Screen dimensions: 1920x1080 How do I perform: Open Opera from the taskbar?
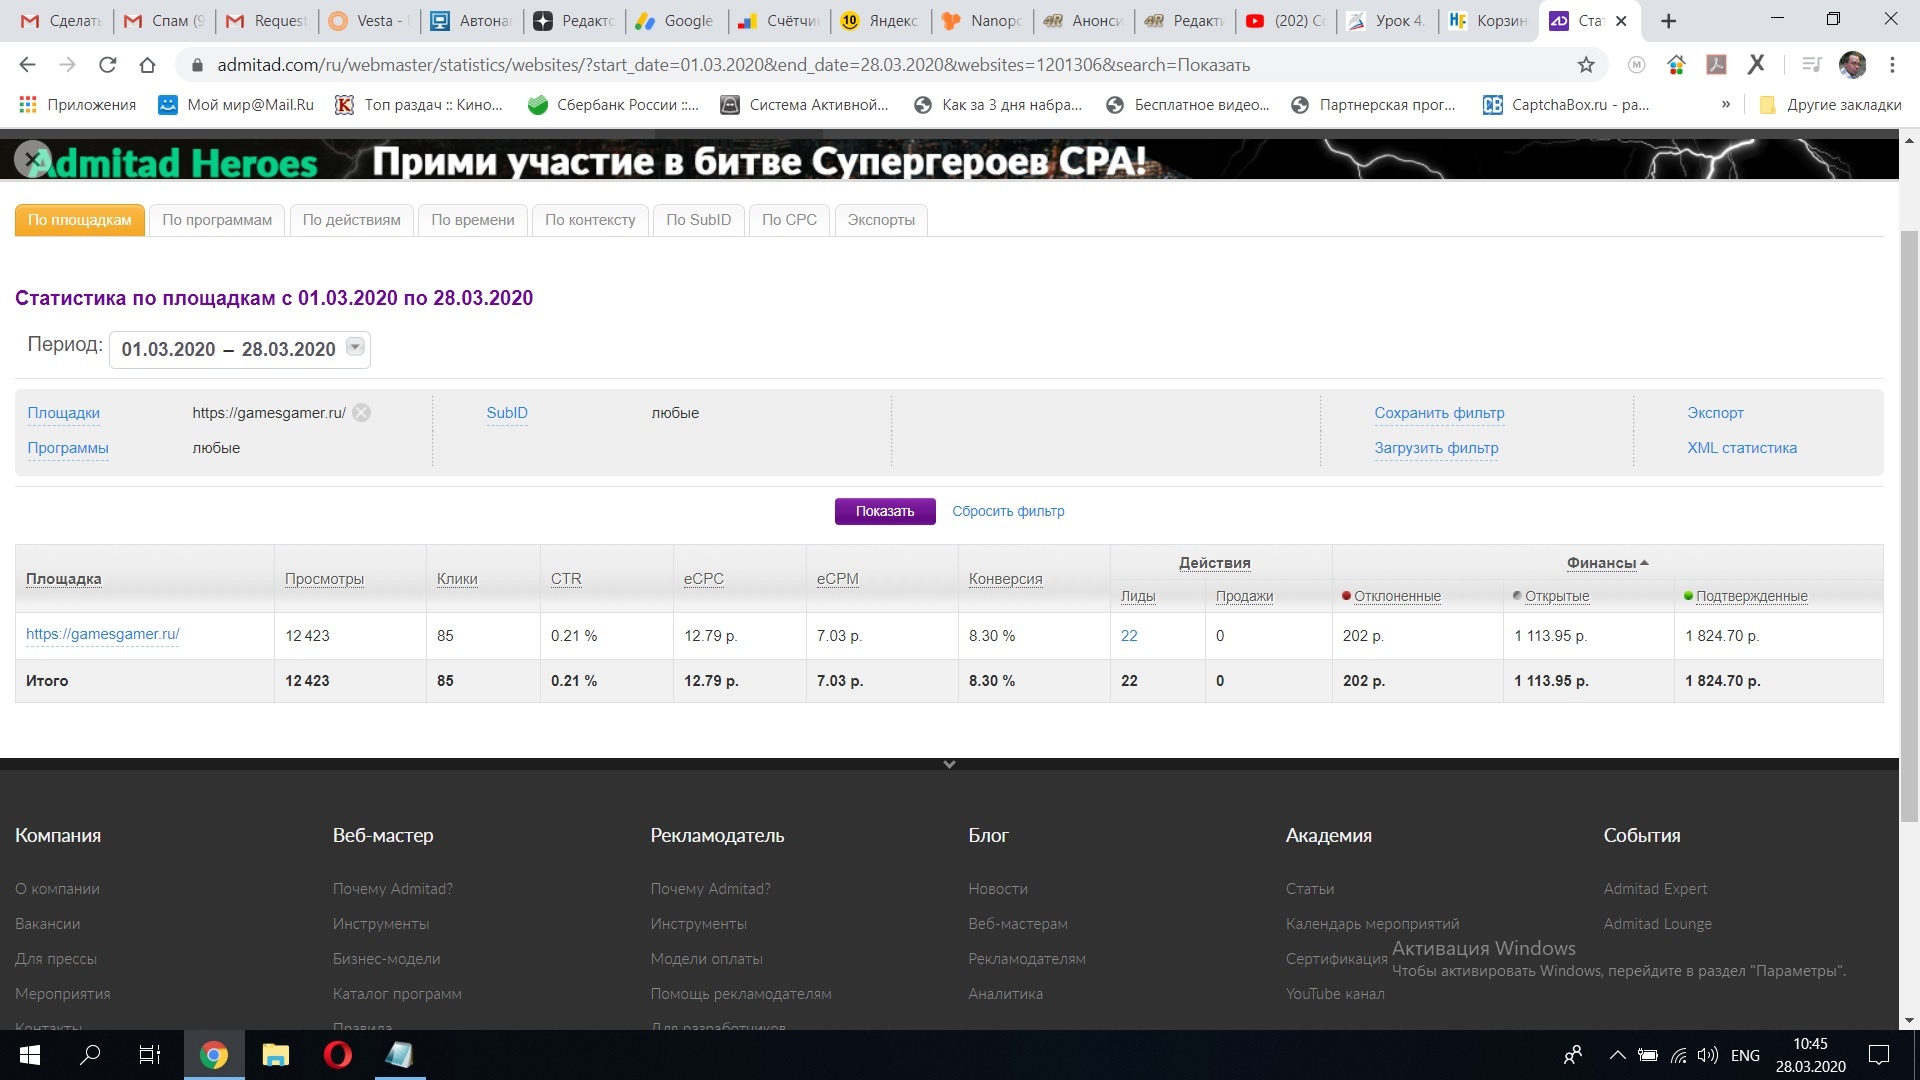[338, 1055]
